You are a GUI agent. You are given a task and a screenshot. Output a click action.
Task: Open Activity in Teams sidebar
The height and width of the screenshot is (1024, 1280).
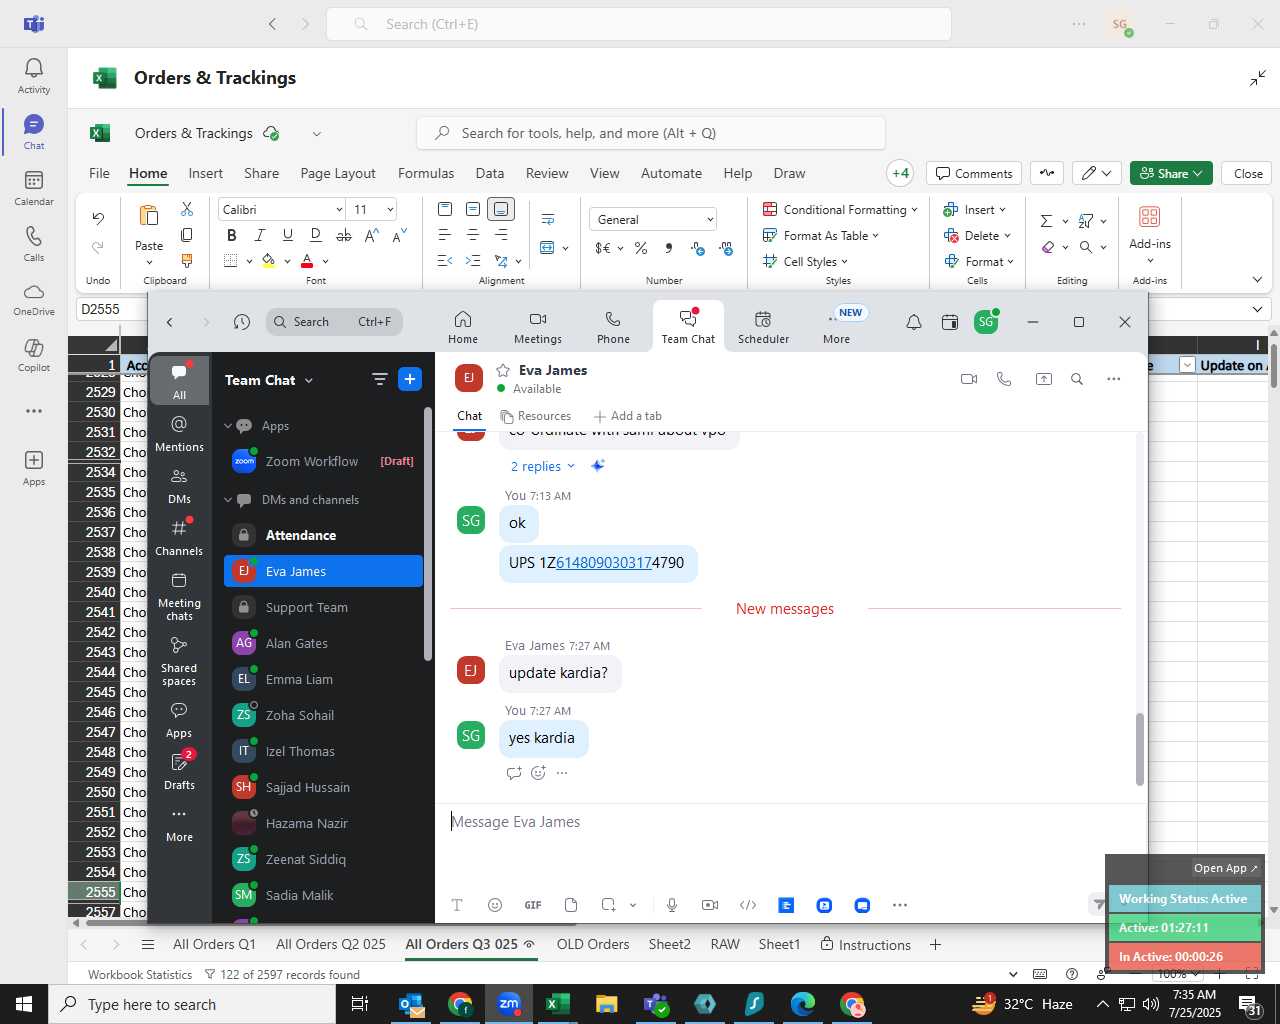pyautogui.click(x=34, y=76)
